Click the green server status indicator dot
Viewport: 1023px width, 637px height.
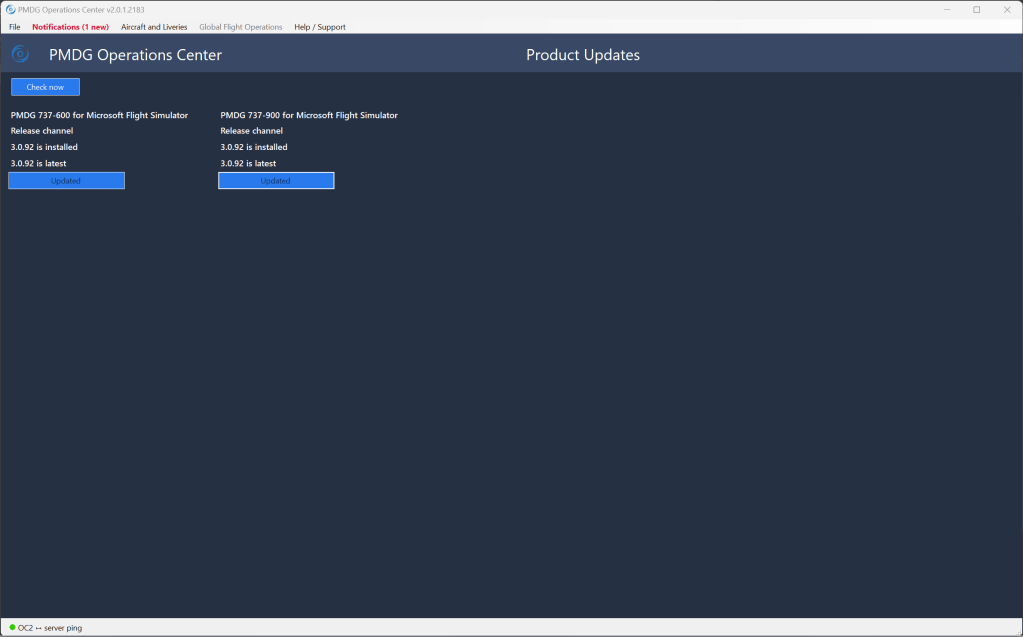point(12,627)
